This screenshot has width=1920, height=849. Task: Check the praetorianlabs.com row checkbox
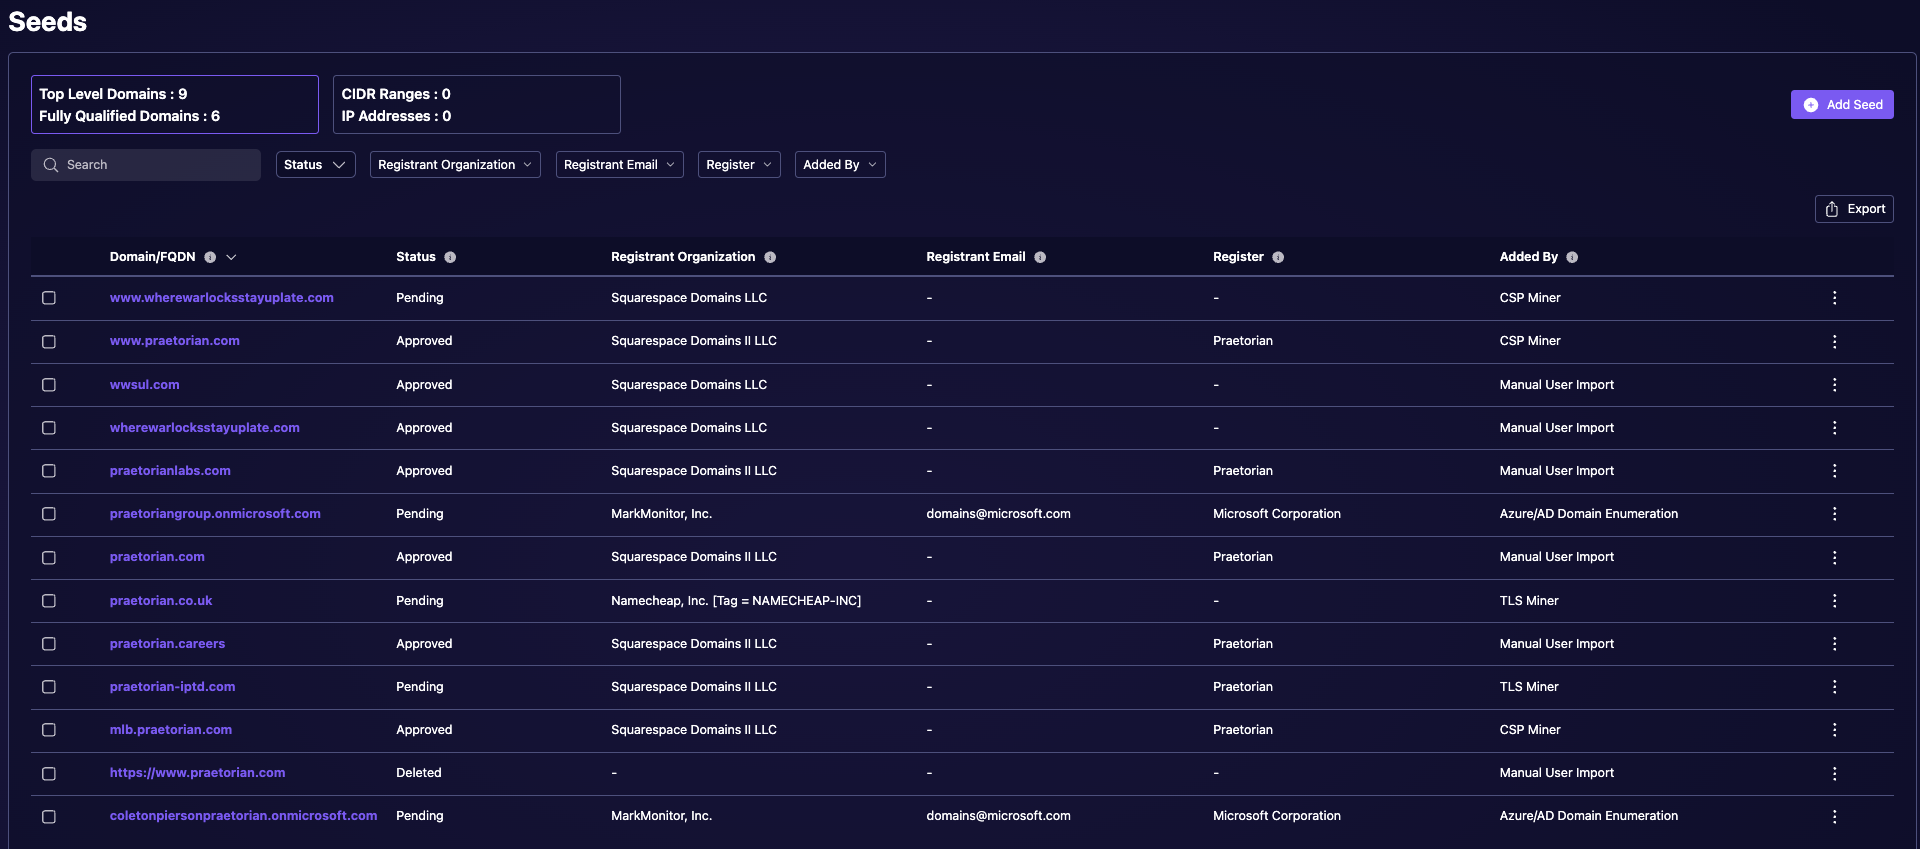(x=49, y=471)
